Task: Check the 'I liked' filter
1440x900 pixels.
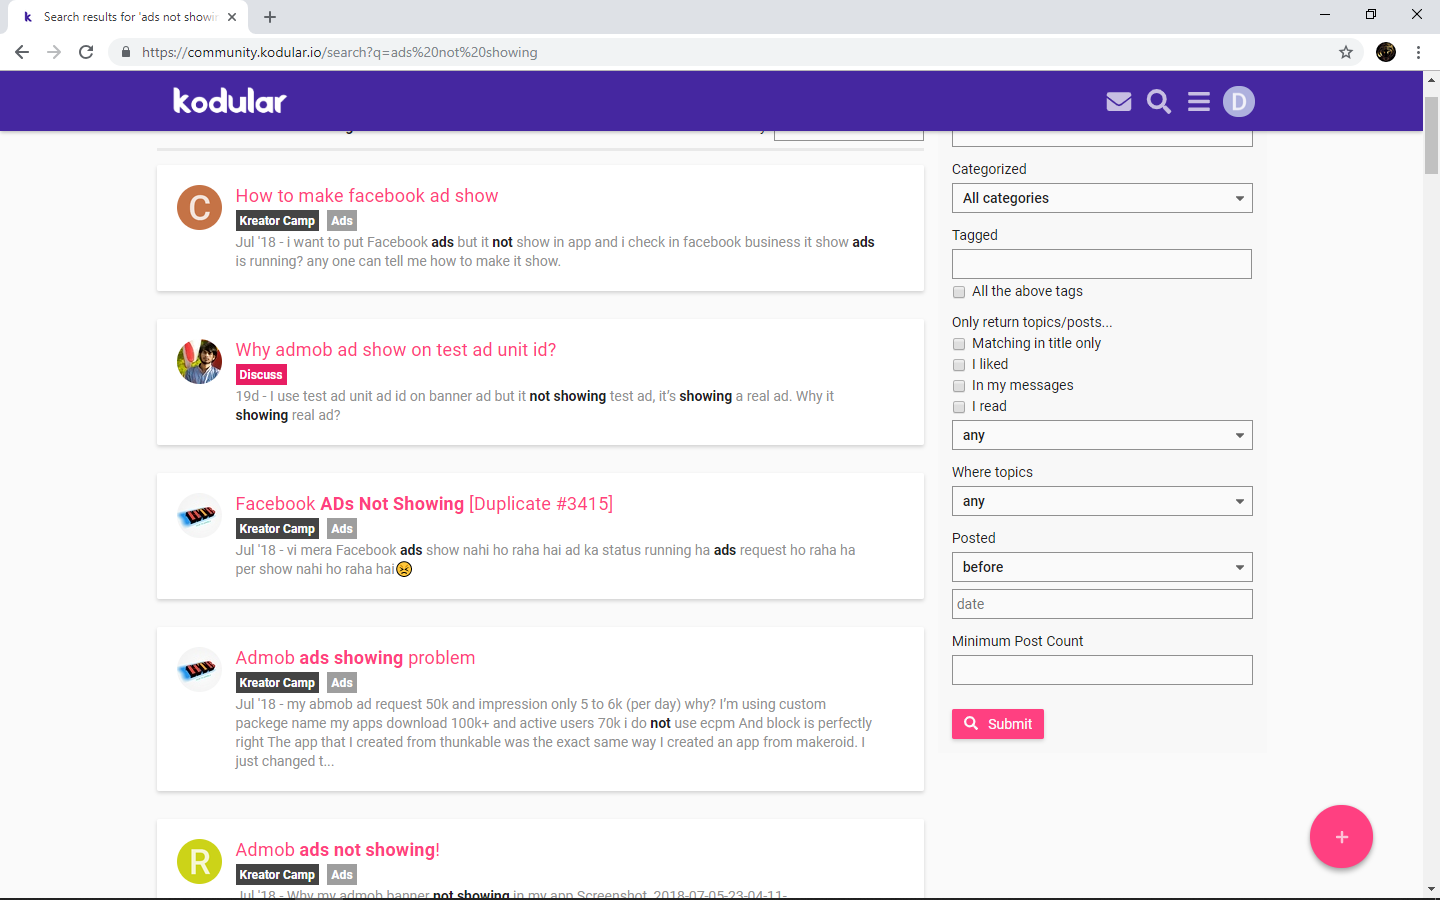Action: click(x=959, y=364)
